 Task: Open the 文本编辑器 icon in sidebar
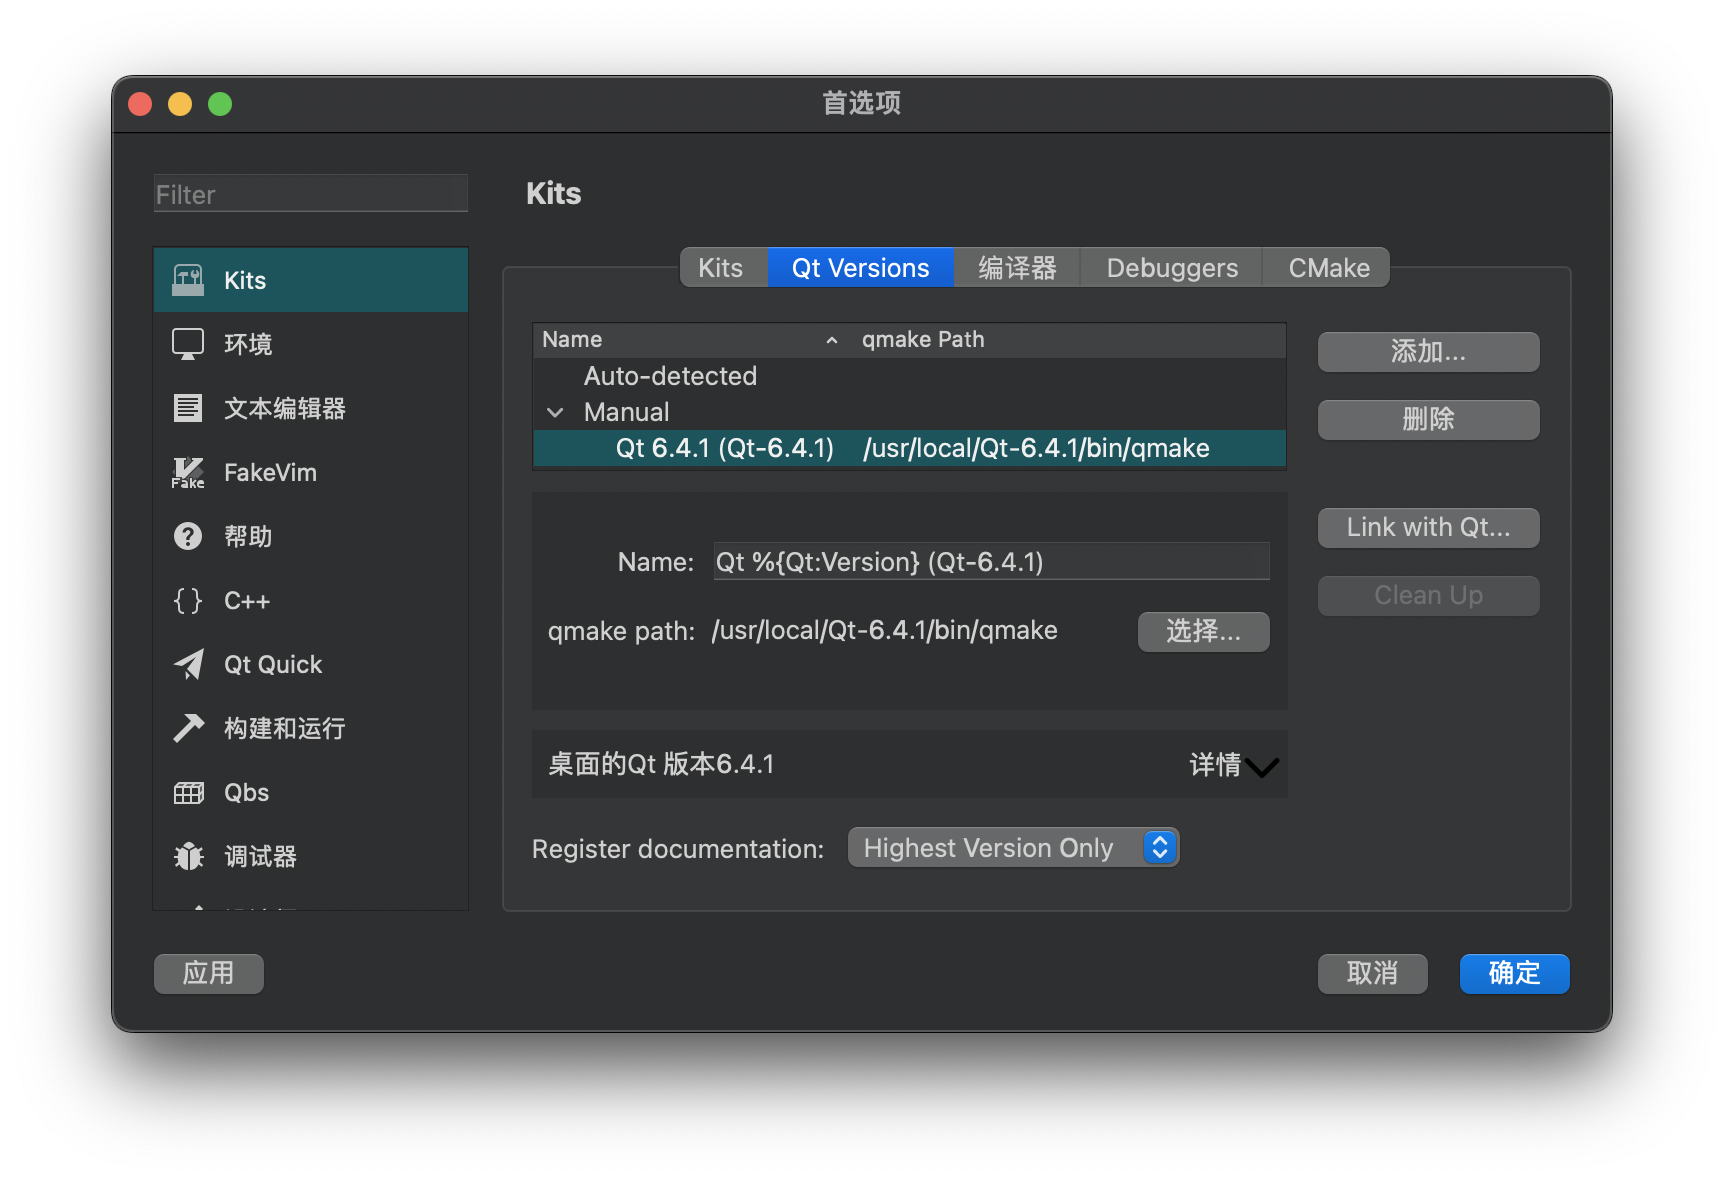[188, 408]
